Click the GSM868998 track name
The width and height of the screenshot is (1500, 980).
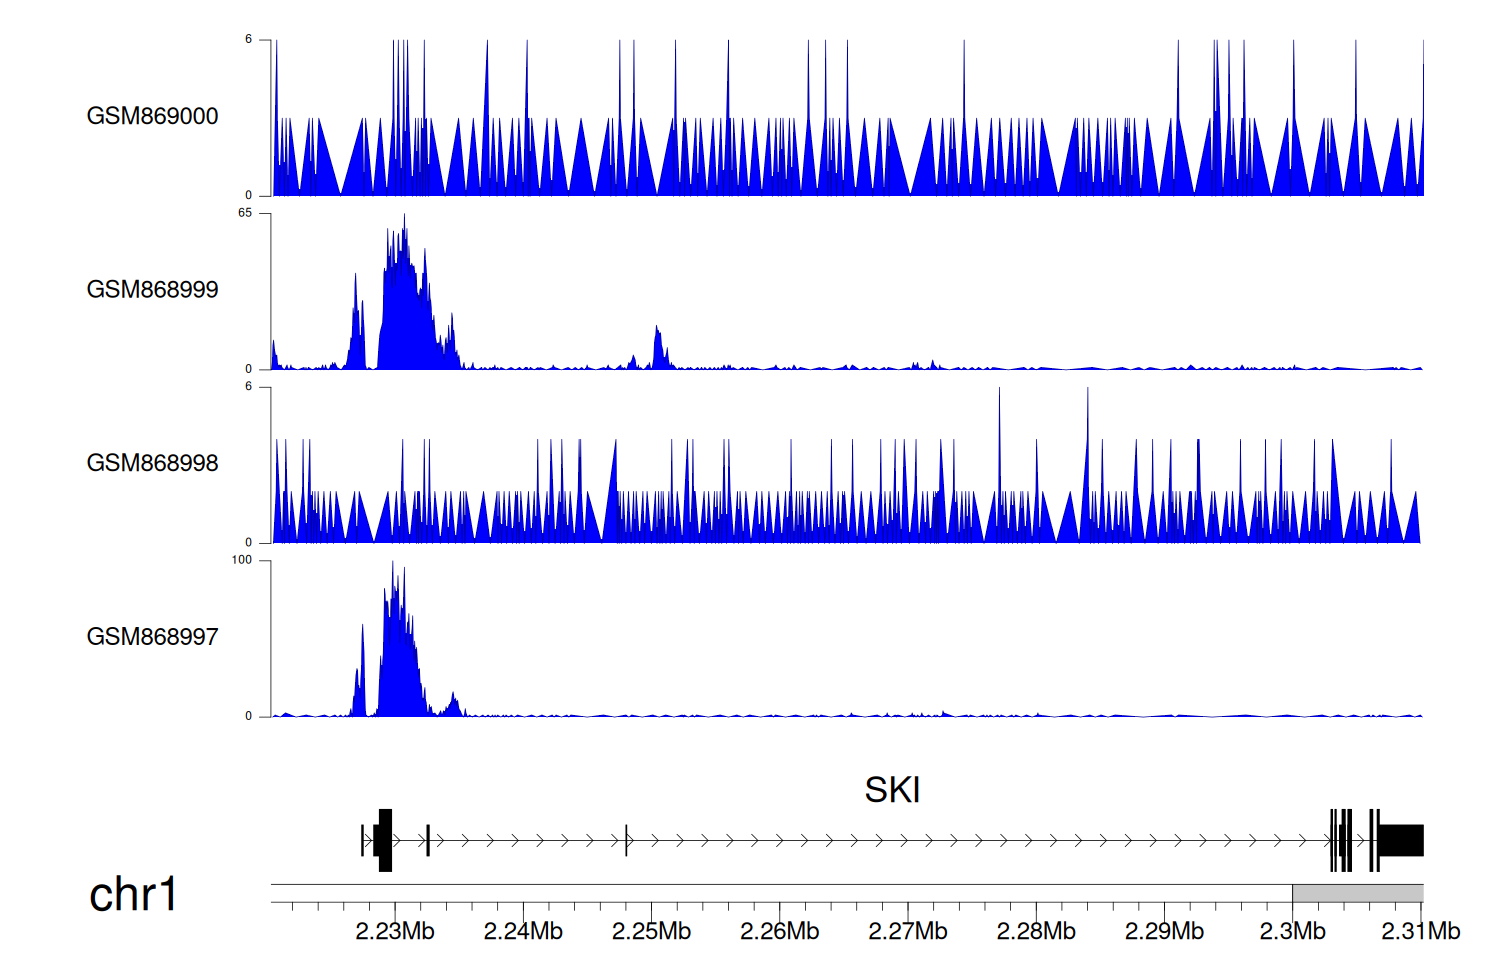152,463
